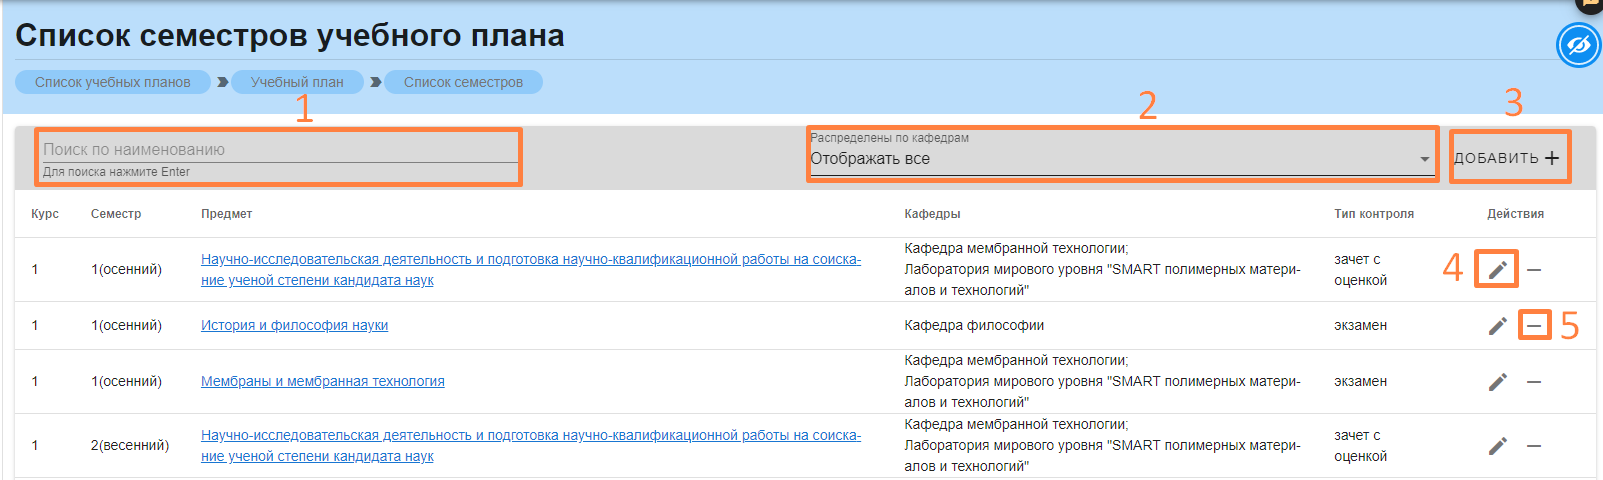Edit the История и философия науки row
The image size is (1603, 480).
point(1497,326)
